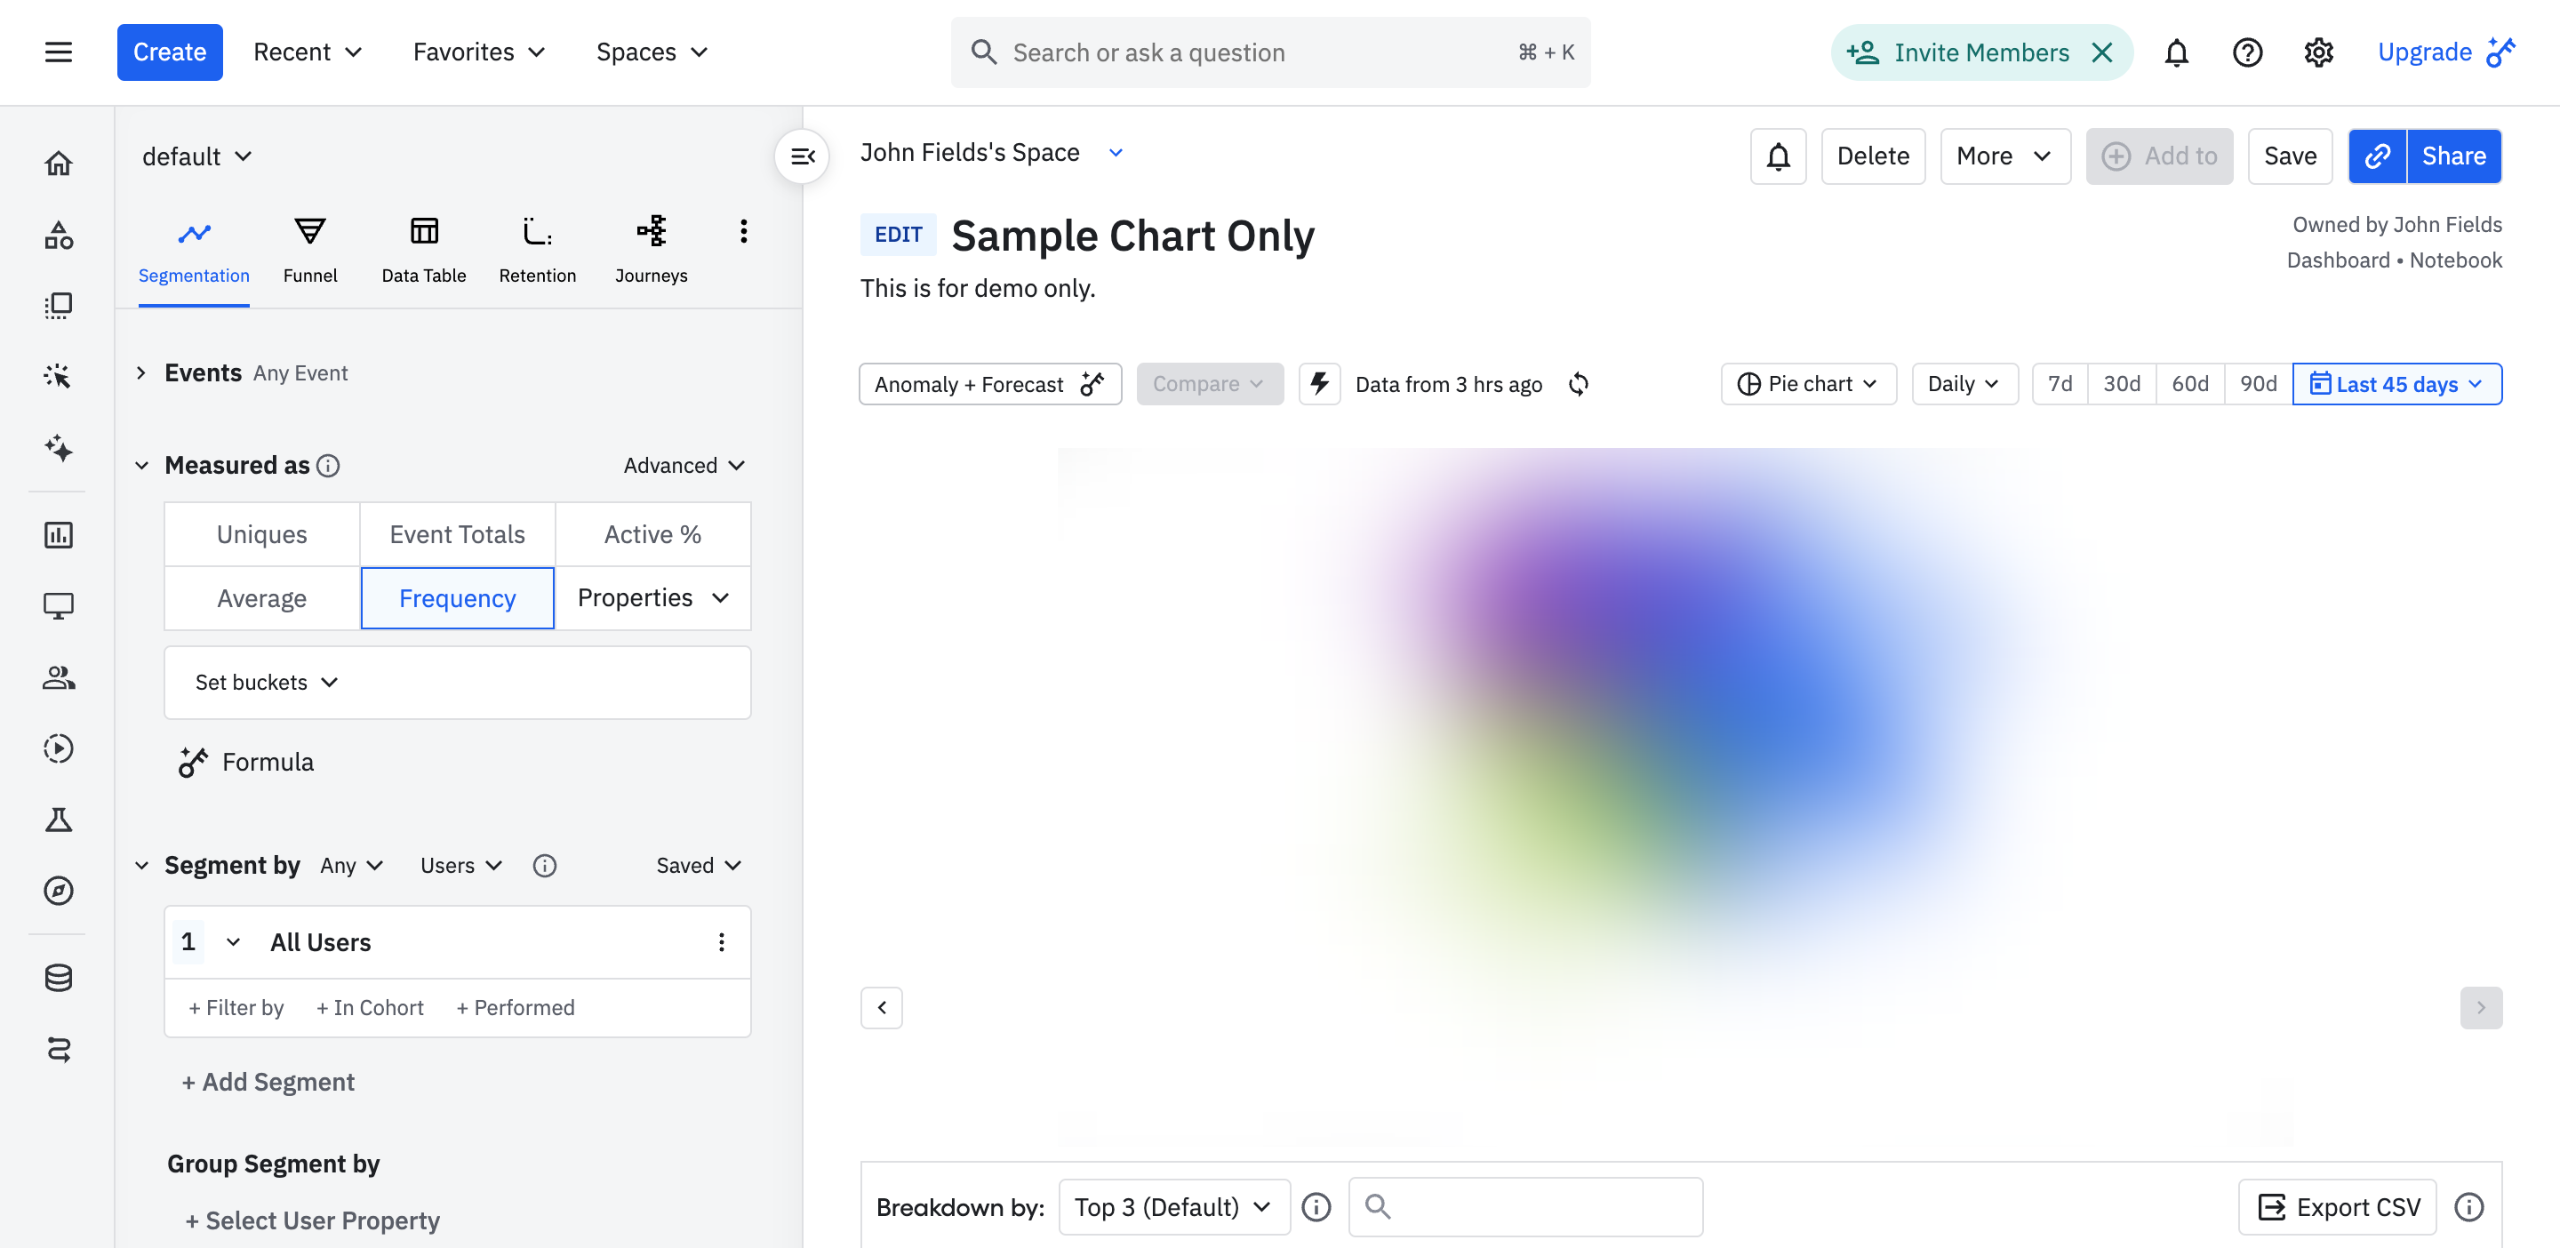Open the Pie chart type dropdown
This screenshot has width=2560, height=1248.
tap(1808, 384)
